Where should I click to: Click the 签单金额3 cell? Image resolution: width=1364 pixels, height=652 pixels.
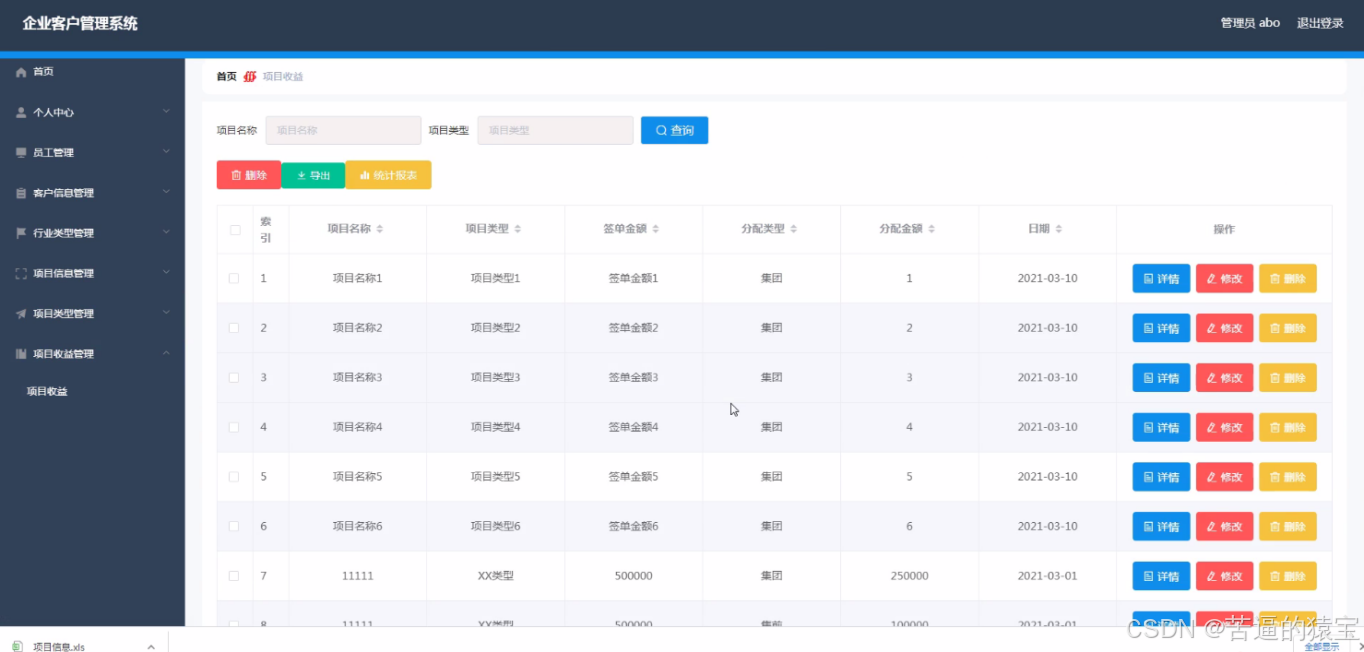coord(633,377)
